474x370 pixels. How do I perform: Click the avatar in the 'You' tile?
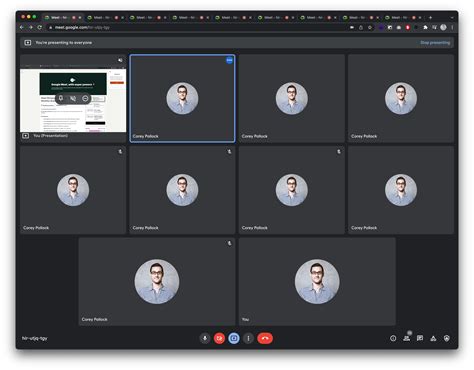click(317, 282)
